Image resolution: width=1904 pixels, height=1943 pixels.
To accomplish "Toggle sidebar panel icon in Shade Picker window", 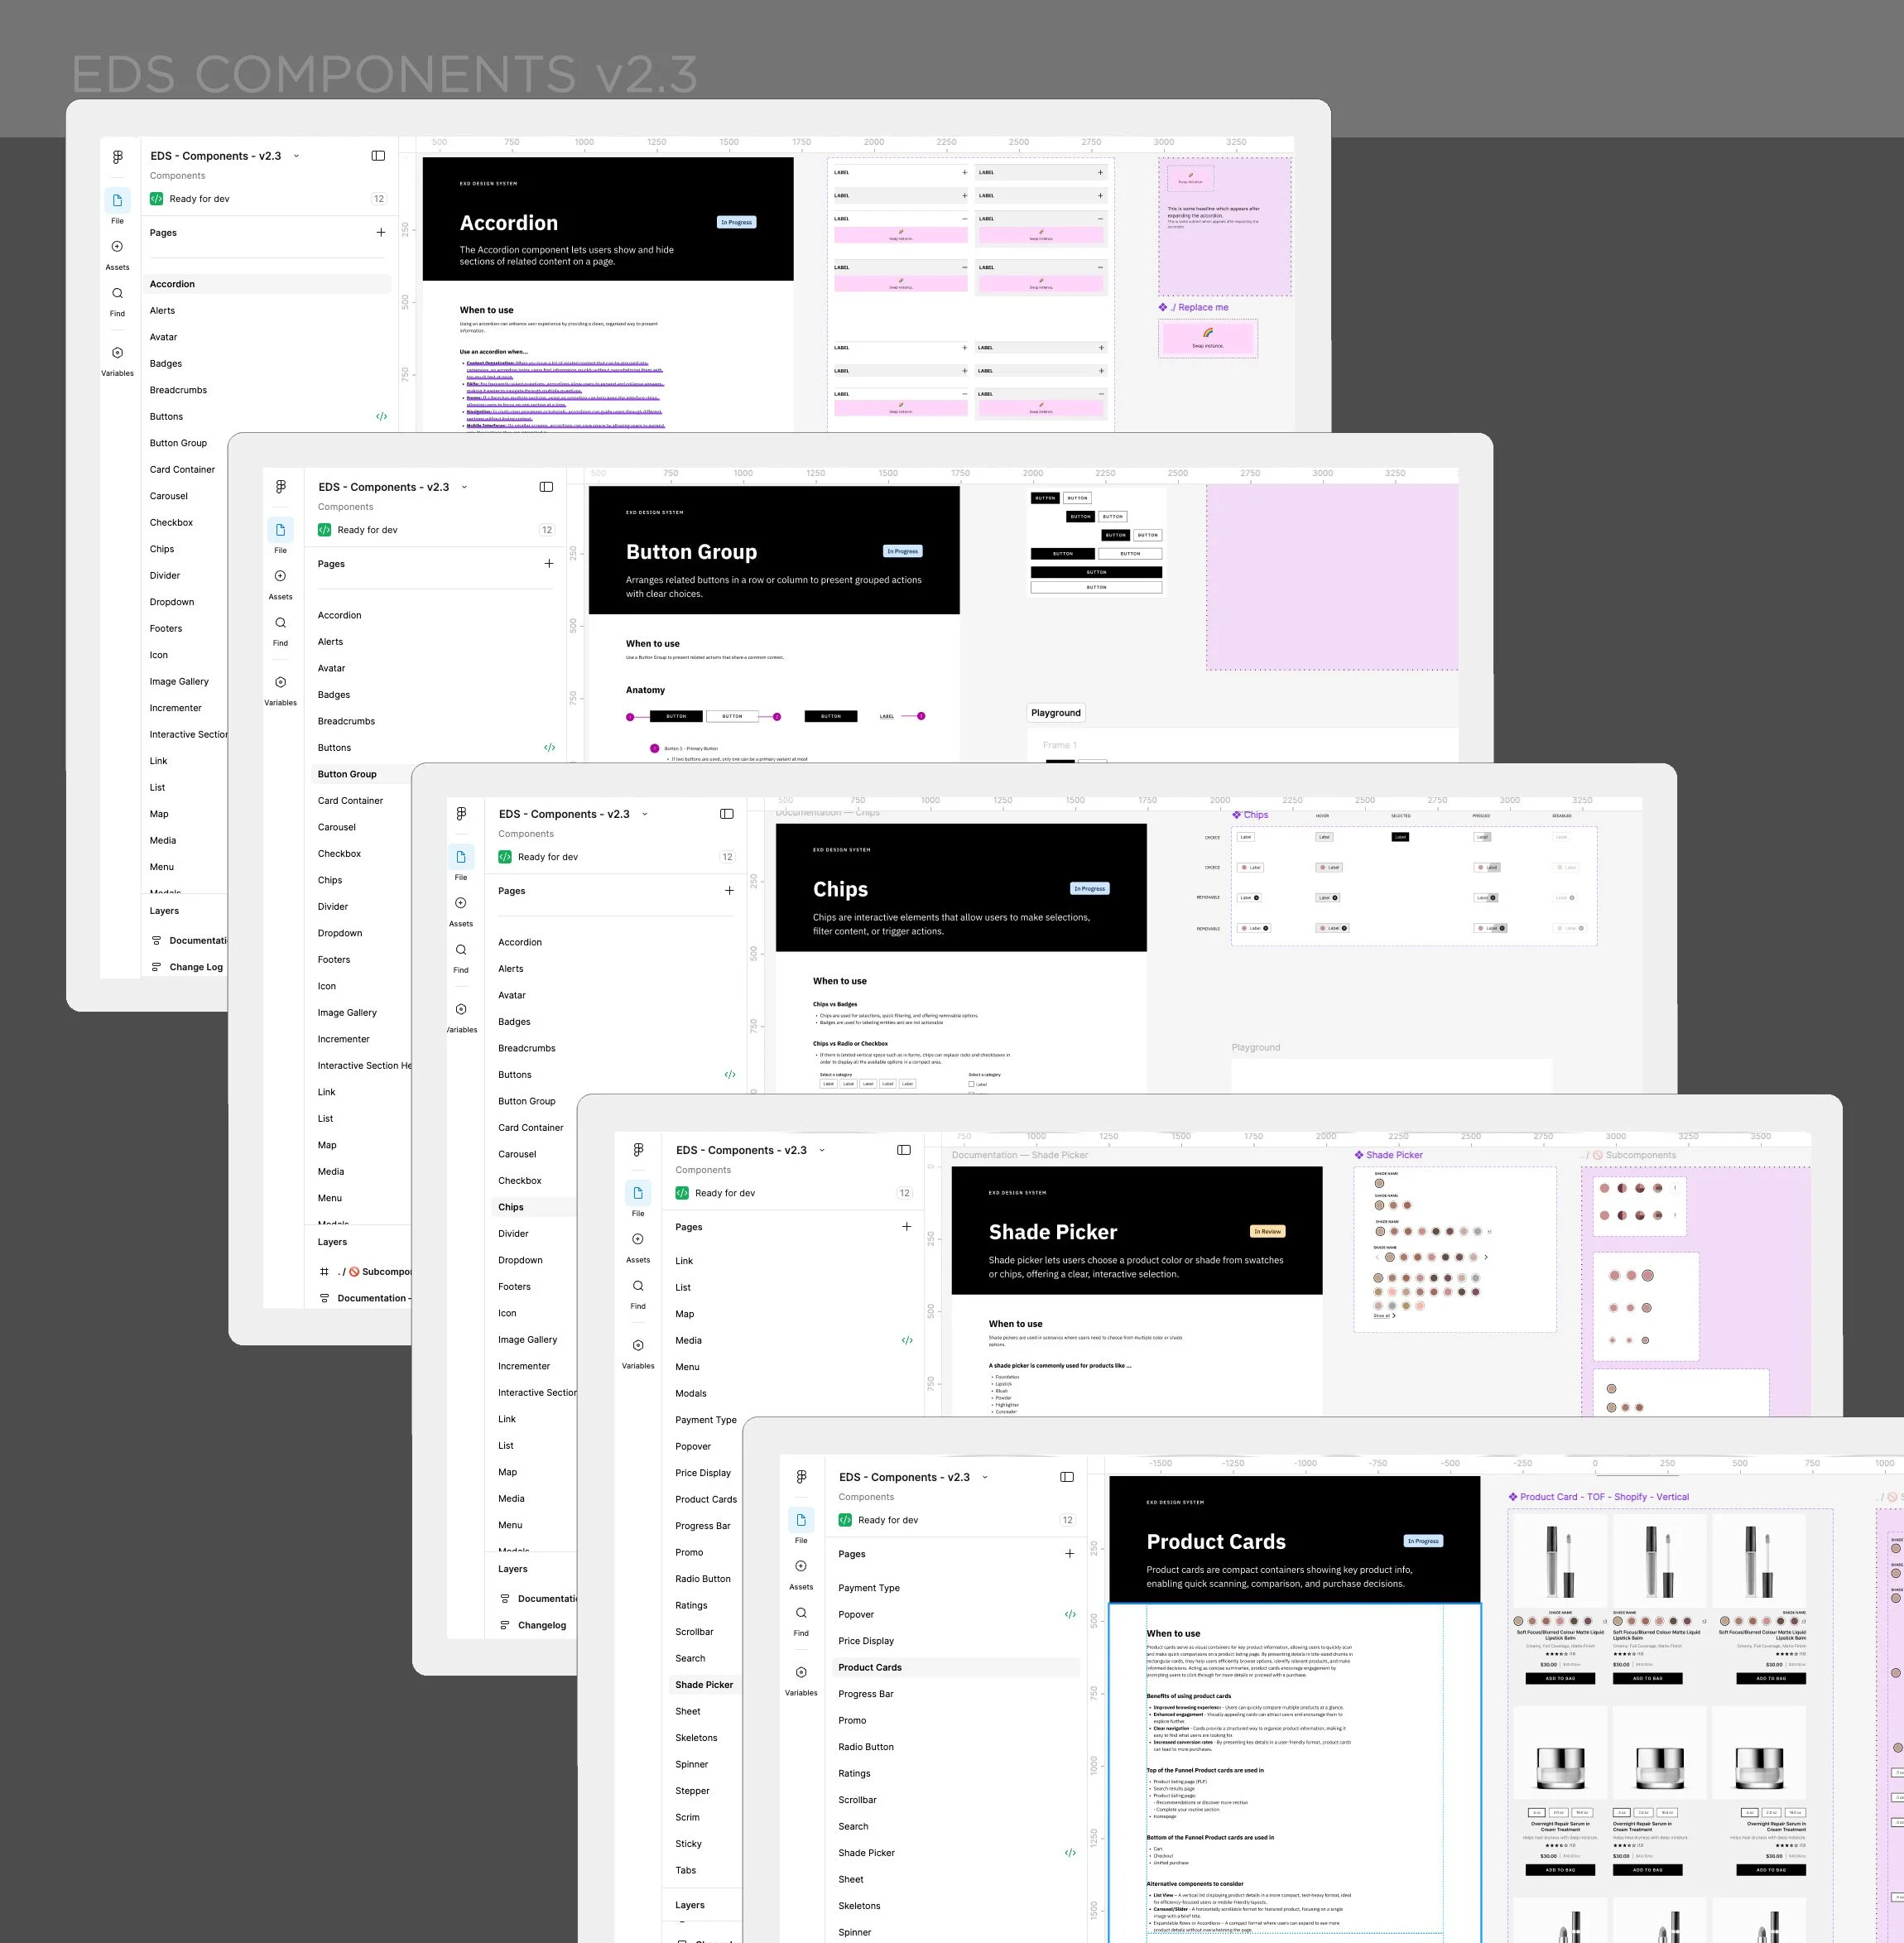I will tap(904, 1150).
